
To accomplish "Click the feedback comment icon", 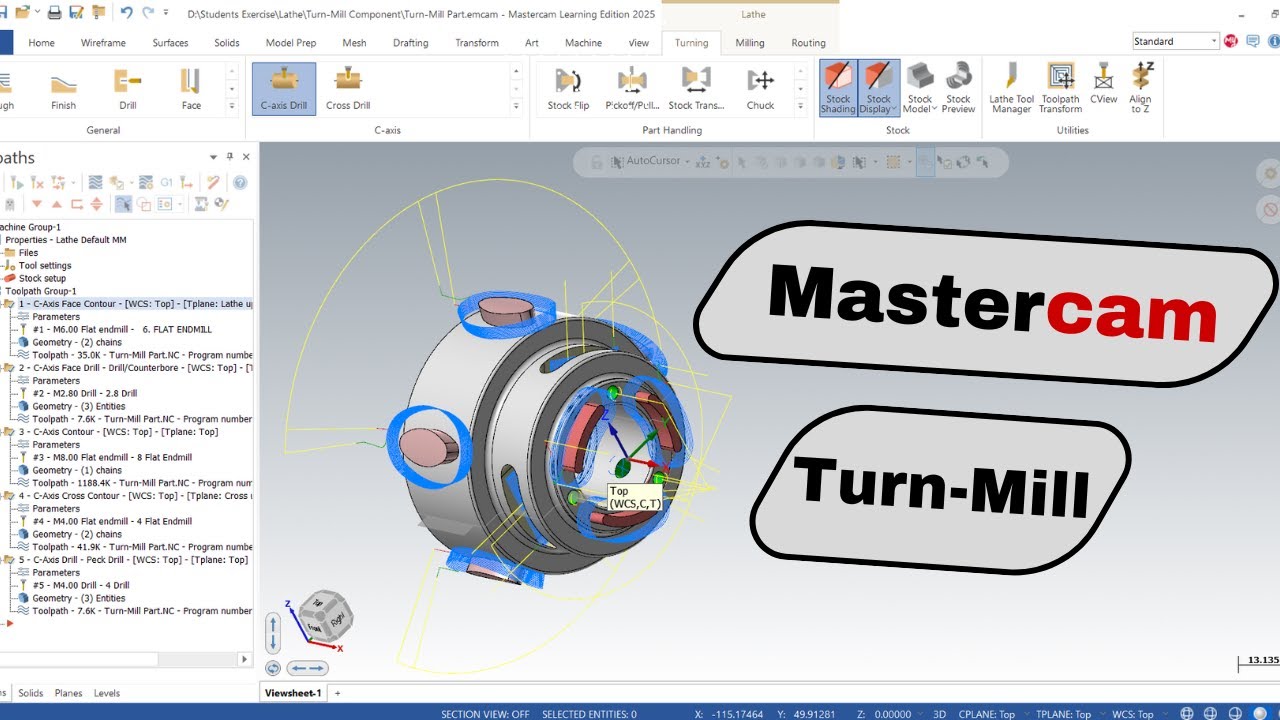I will pos(1252,41).
